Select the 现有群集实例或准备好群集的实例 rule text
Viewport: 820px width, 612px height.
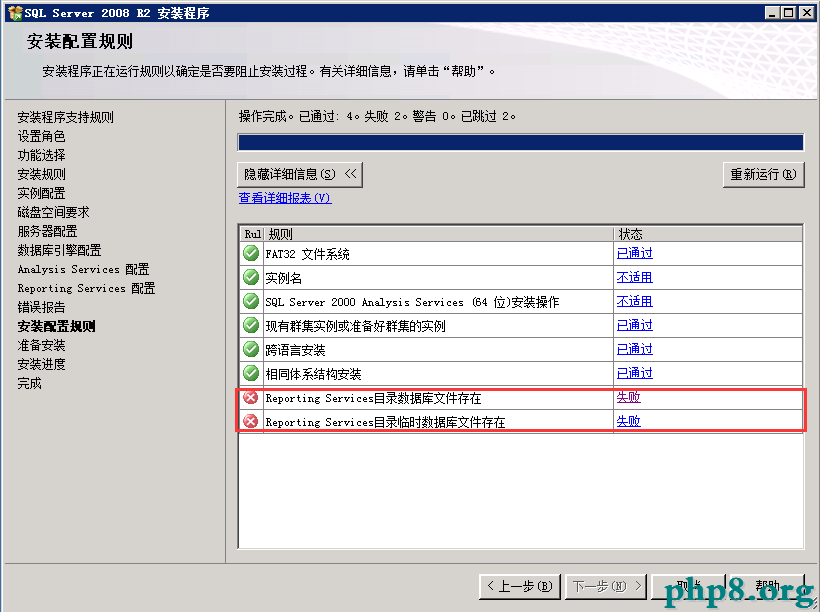[356, 326]
